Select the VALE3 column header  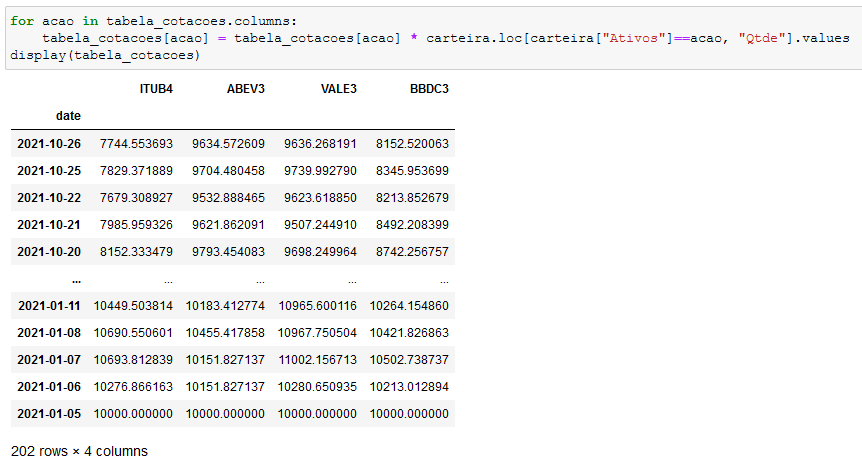coord(339,89)
